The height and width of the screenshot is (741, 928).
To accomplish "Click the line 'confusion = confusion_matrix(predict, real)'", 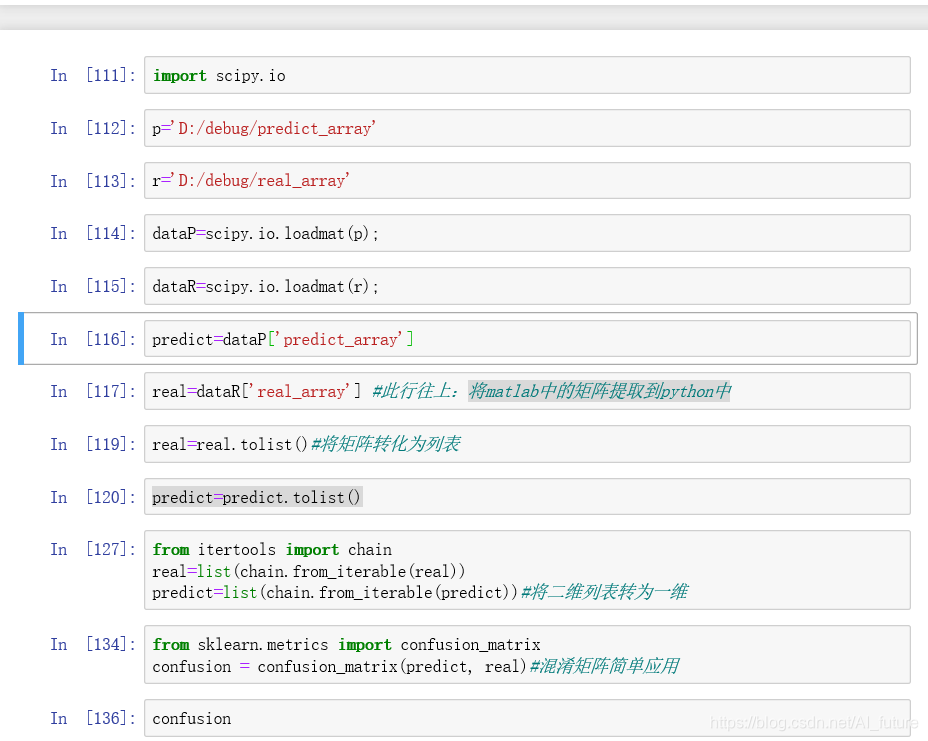I will point(340,666).
